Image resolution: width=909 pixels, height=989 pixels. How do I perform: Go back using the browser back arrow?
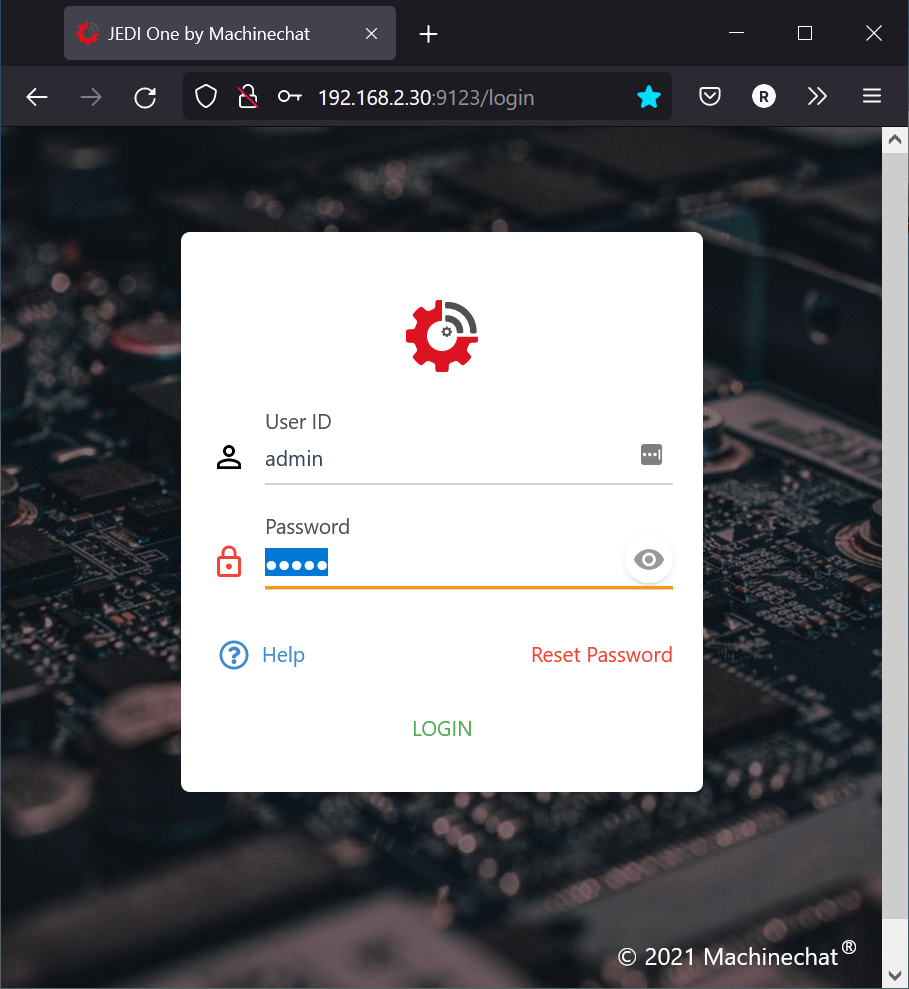tap(37, 97)
